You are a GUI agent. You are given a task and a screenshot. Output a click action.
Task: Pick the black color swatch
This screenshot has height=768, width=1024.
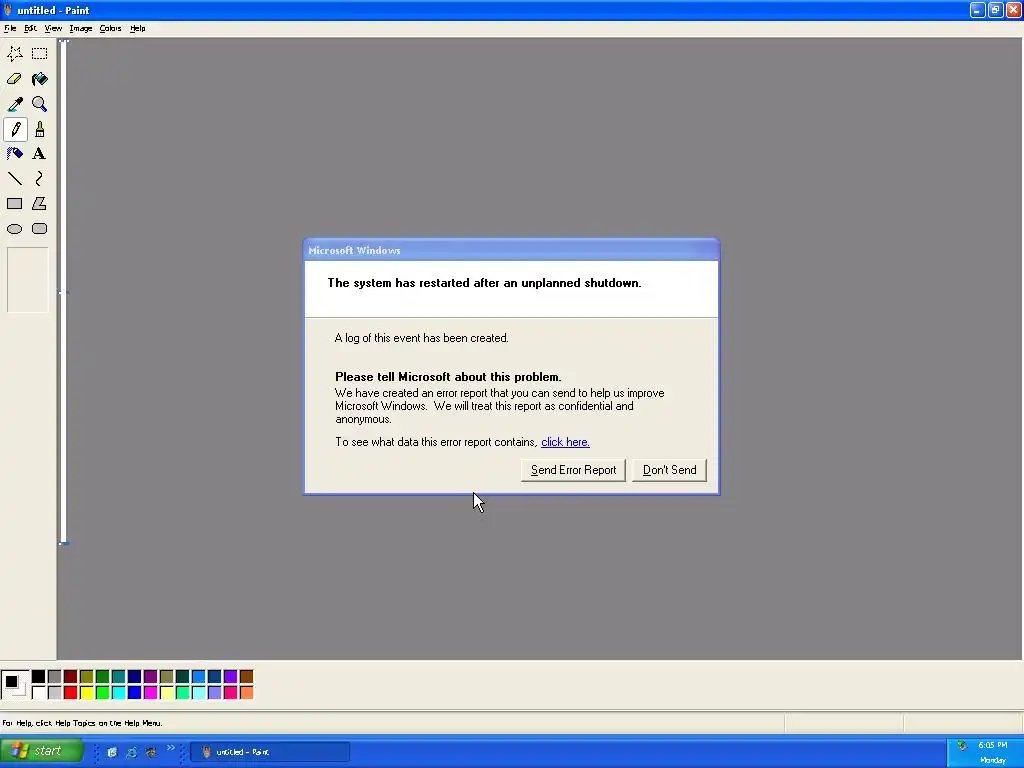39,677
